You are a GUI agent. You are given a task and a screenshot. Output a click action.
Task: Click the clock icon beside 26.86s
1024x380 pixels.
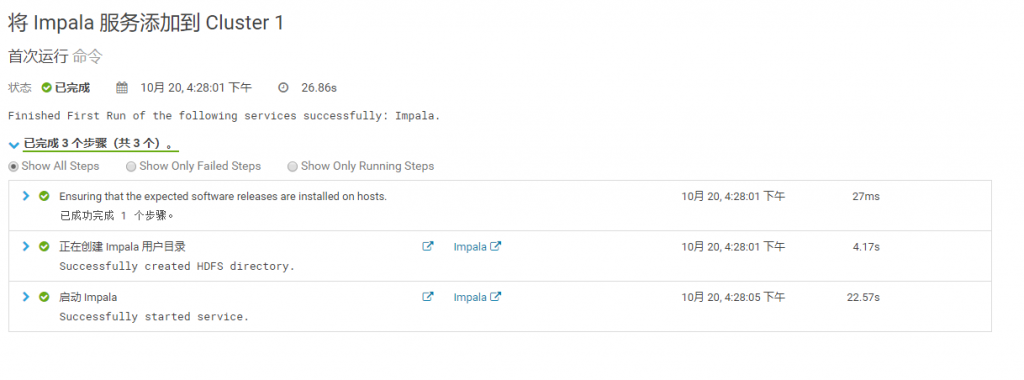click(283, 87)
